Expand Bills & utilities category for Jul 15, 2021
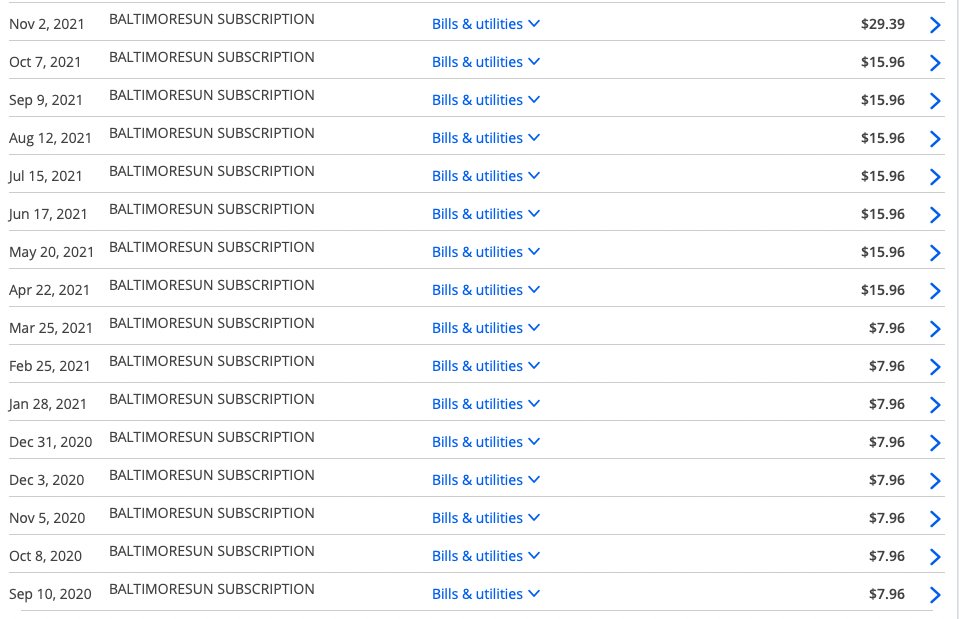The height and width of the screenshot is (619, 959). coord(486,176)
